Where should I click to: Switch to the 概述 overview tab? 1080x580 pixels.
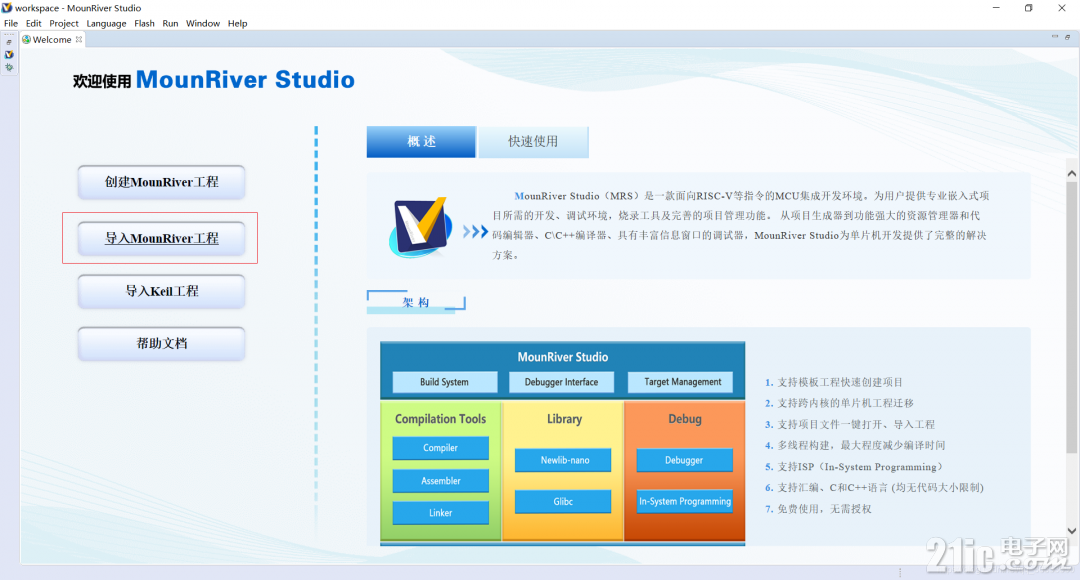tap(421, 142)
